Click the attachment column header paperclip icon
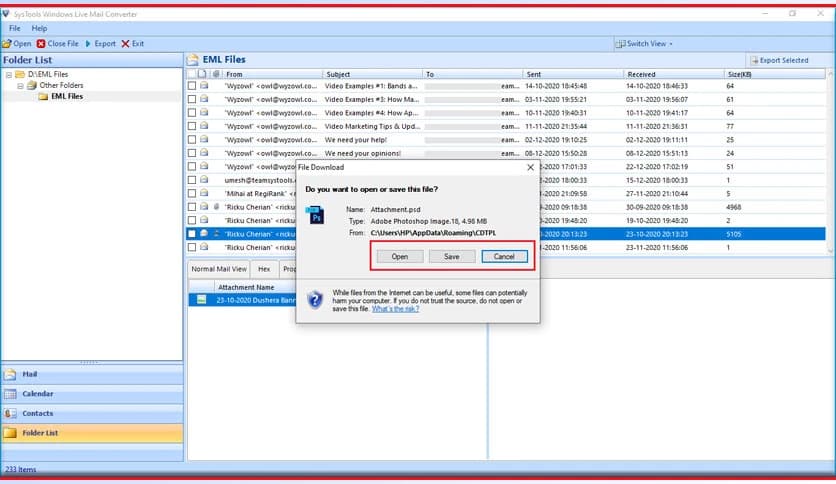The height and width of the screenshot is (484, 836). [216, 74]
